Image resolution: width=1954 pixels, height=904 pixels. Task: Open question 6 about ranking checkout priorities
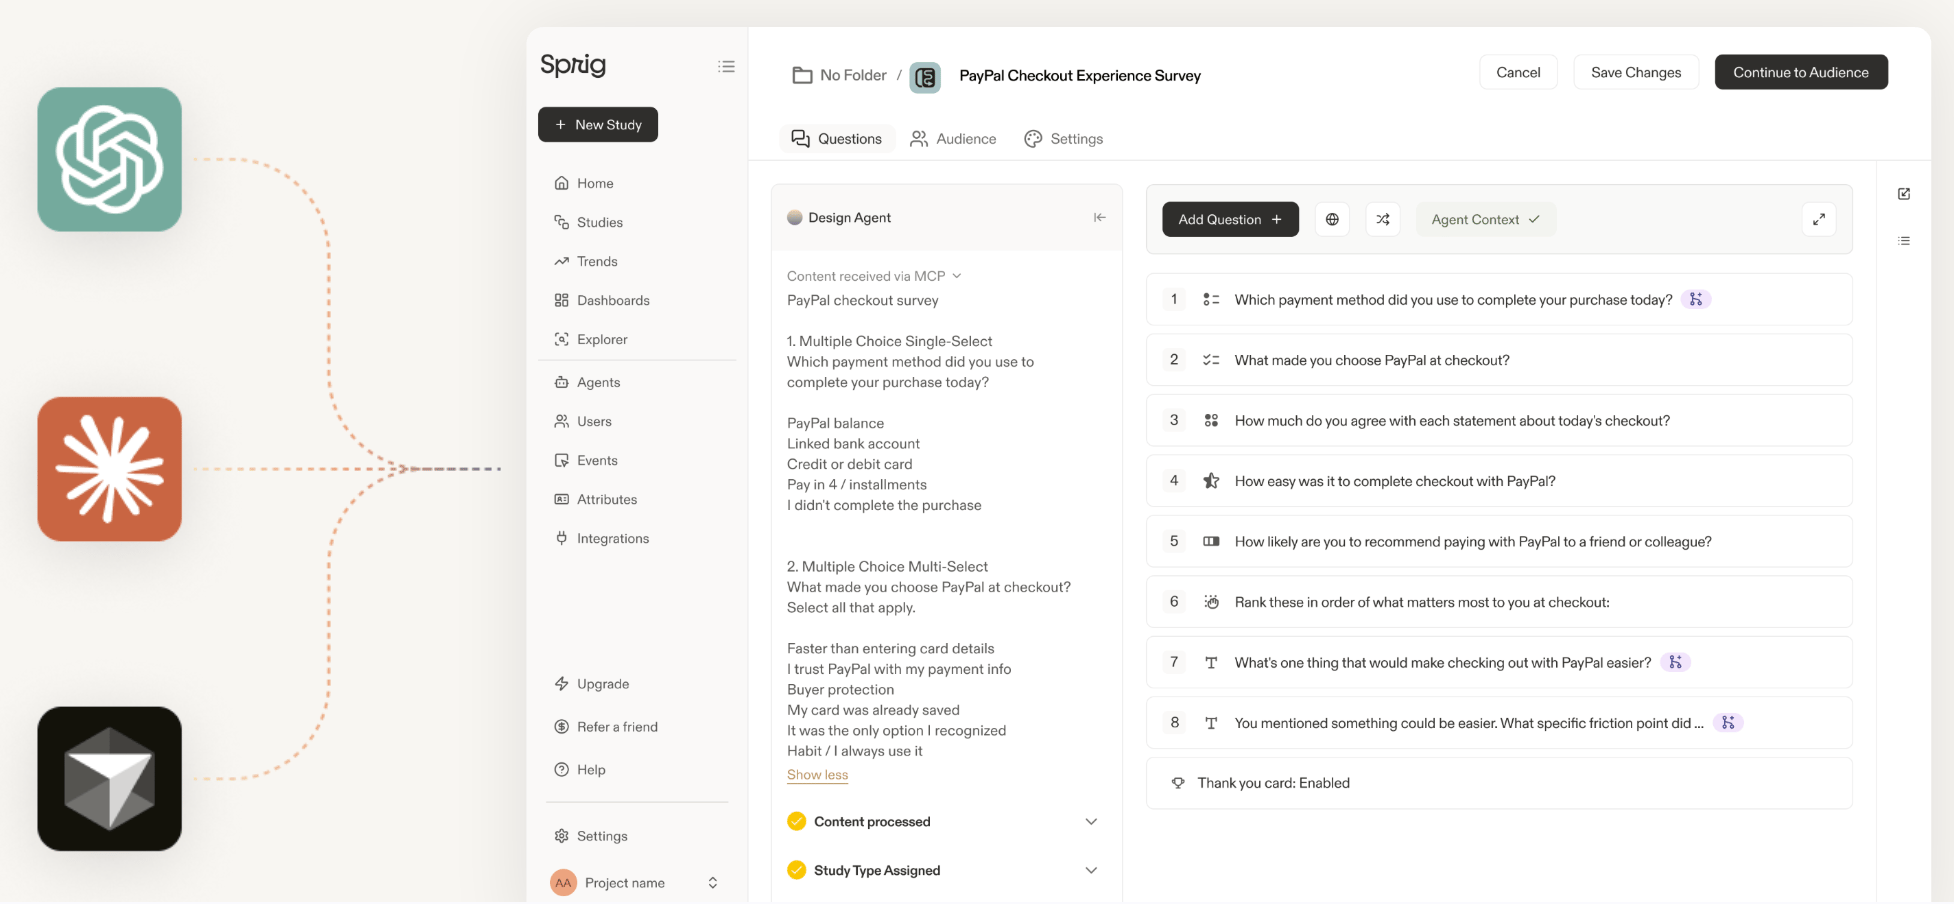tap(1499, 602)
